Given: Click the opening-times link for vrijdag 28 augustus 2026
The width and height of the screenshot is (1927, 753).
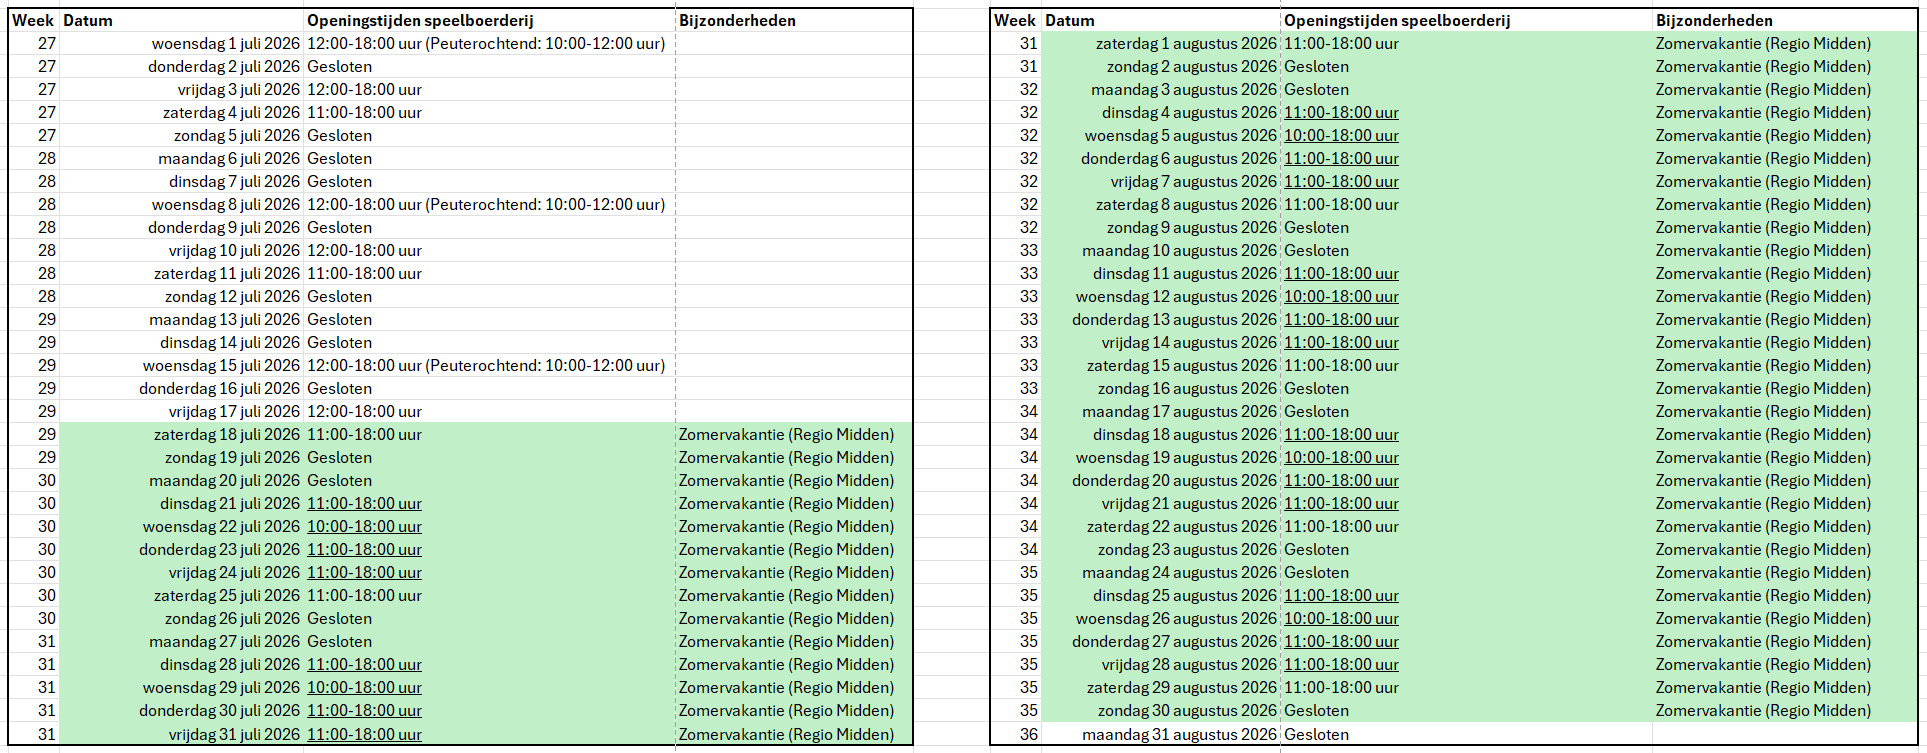Looking at the screenshot, I should 1341,665.
